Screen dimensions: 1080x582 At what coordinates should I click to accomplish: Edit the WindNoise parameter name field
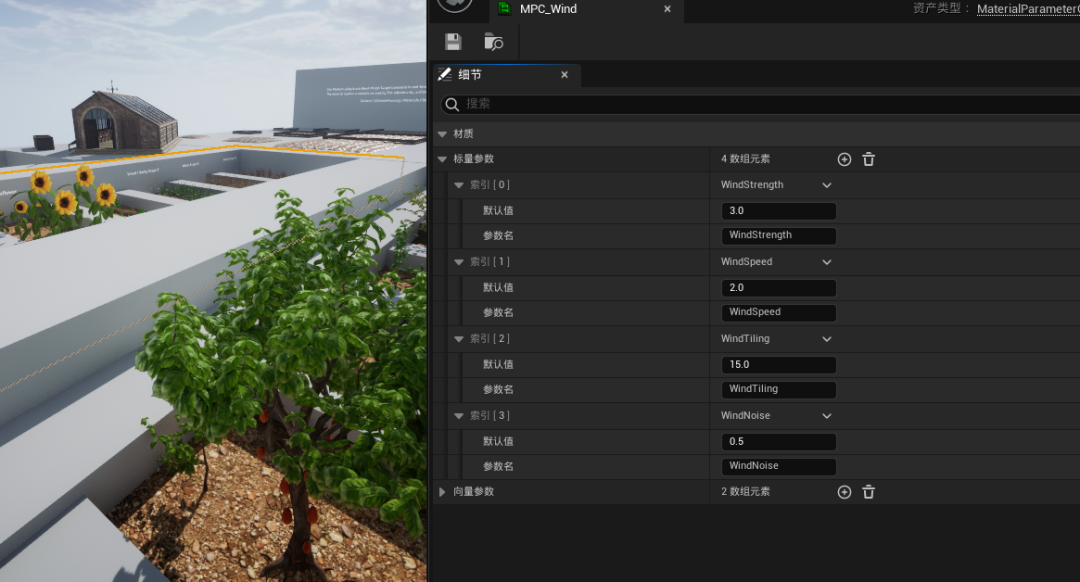[778, 466]
